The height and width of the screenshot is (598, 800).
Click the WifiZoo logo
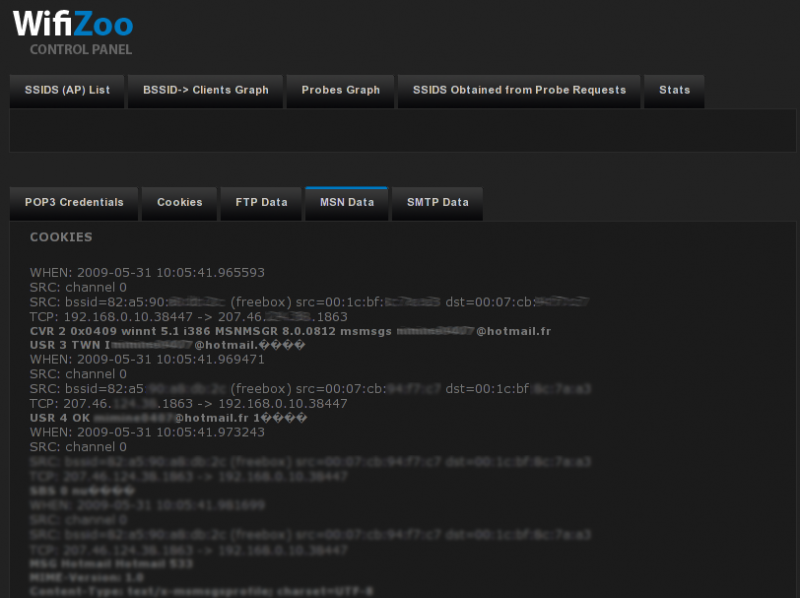72,22
